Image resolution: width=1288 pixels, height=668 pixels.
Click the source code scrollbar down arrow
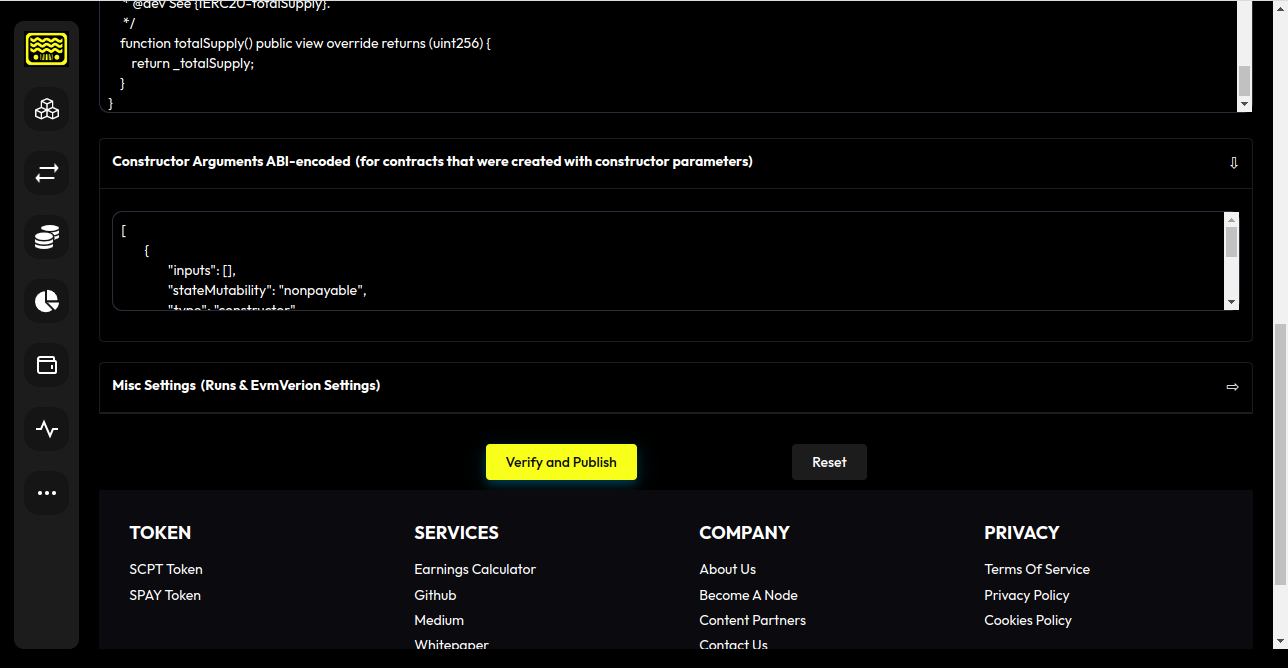click(x=1244, y=104)
